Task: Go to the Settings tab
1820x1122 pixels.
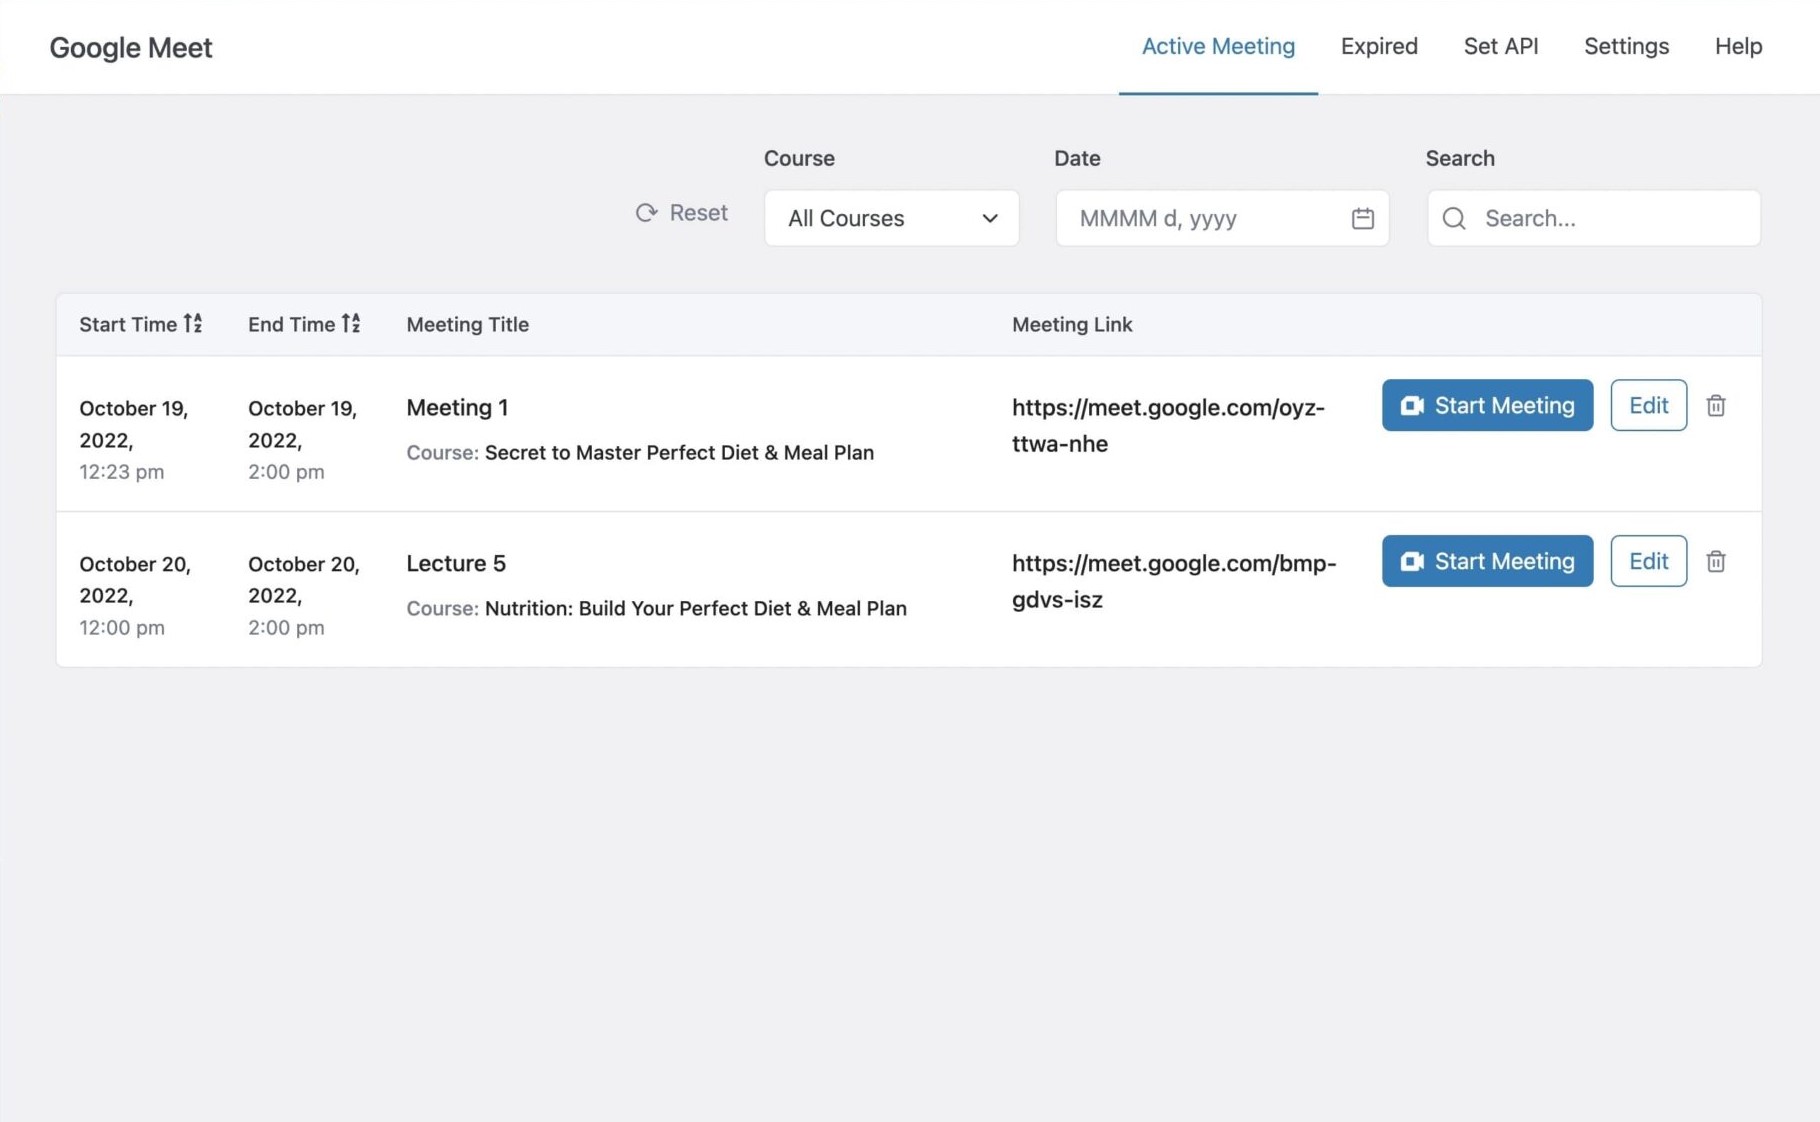Action: [1626, 46]
